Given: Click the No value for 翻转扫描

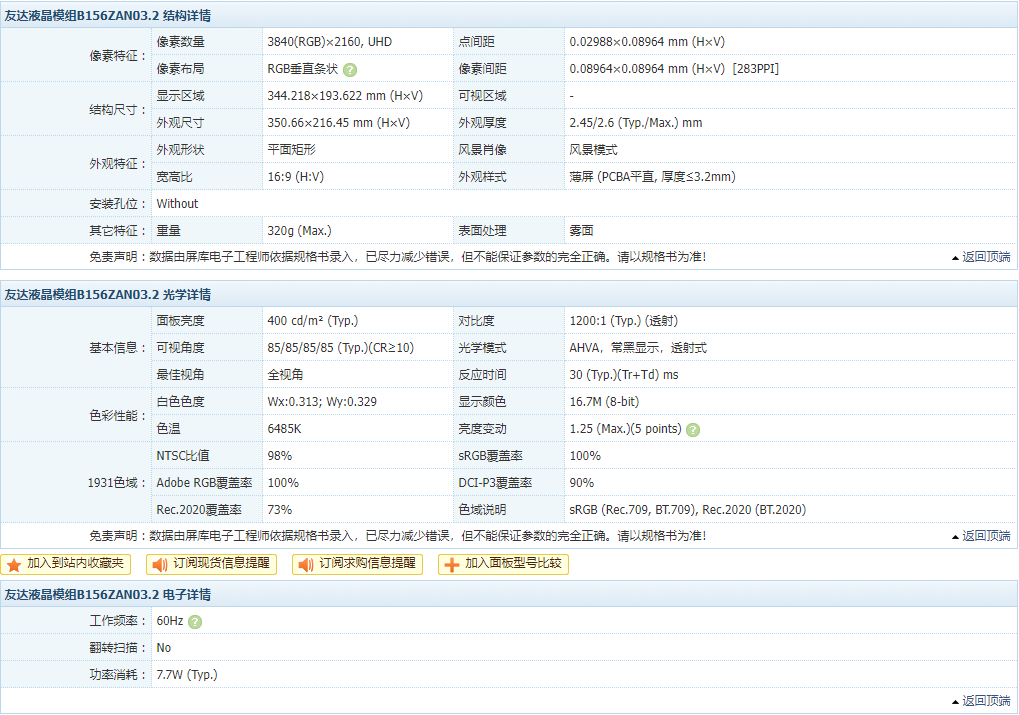Looking at the screenshot, I should pos(164,648).
